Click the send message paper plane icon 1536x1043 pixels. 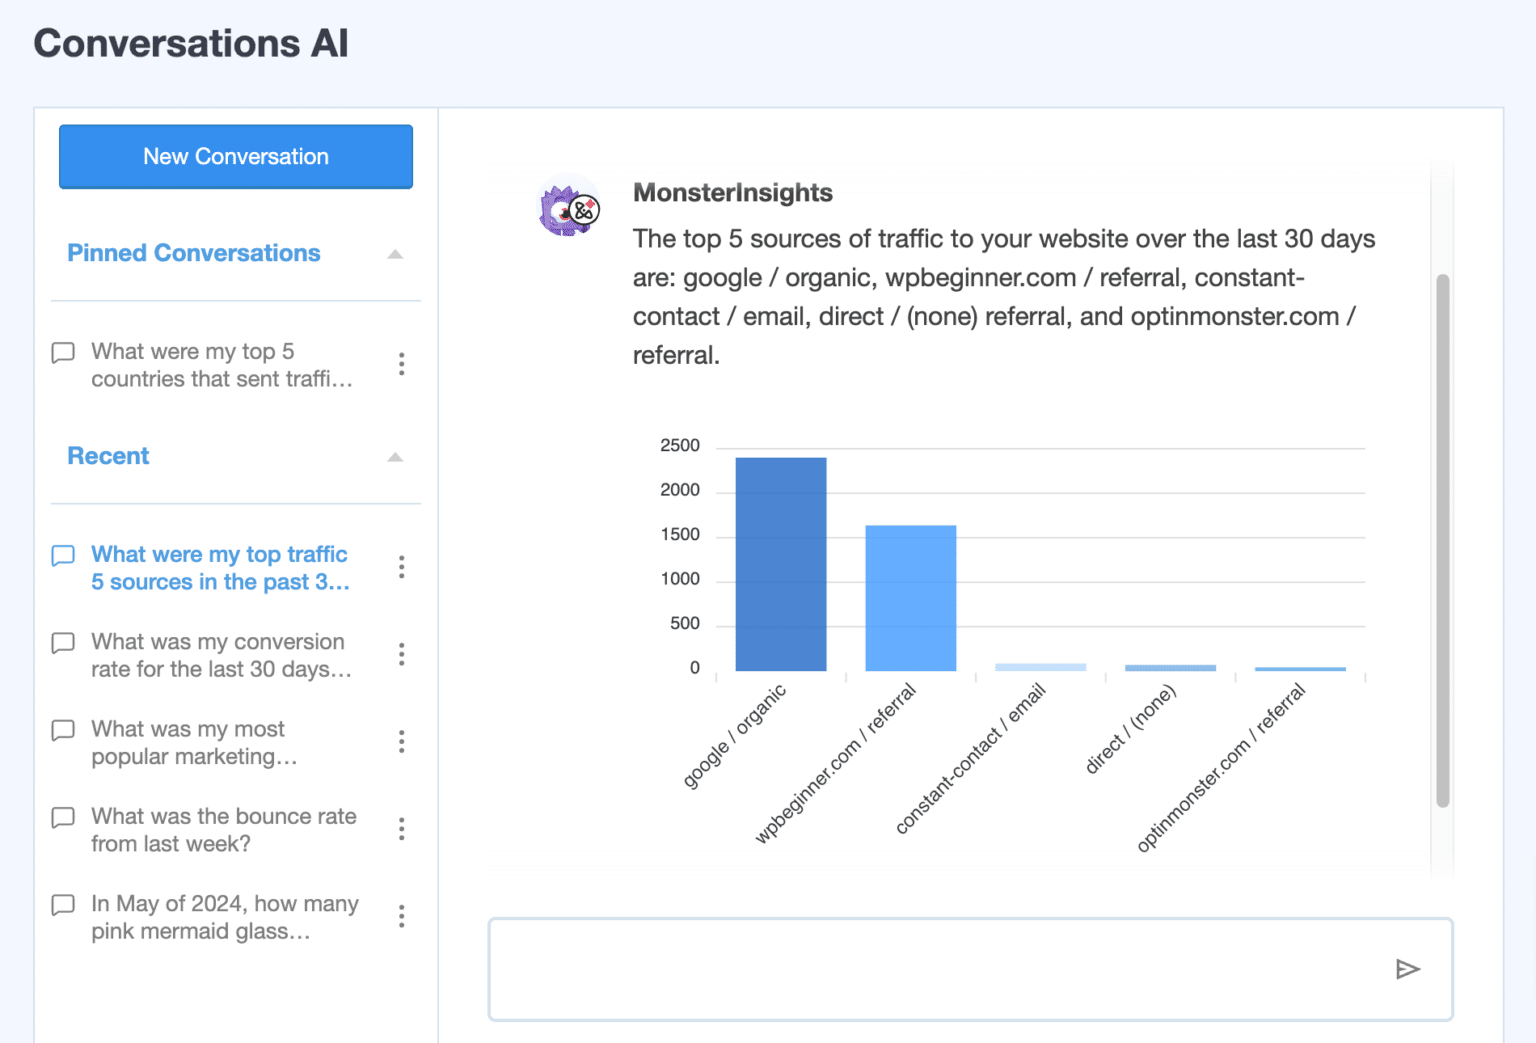(1408, 969)
